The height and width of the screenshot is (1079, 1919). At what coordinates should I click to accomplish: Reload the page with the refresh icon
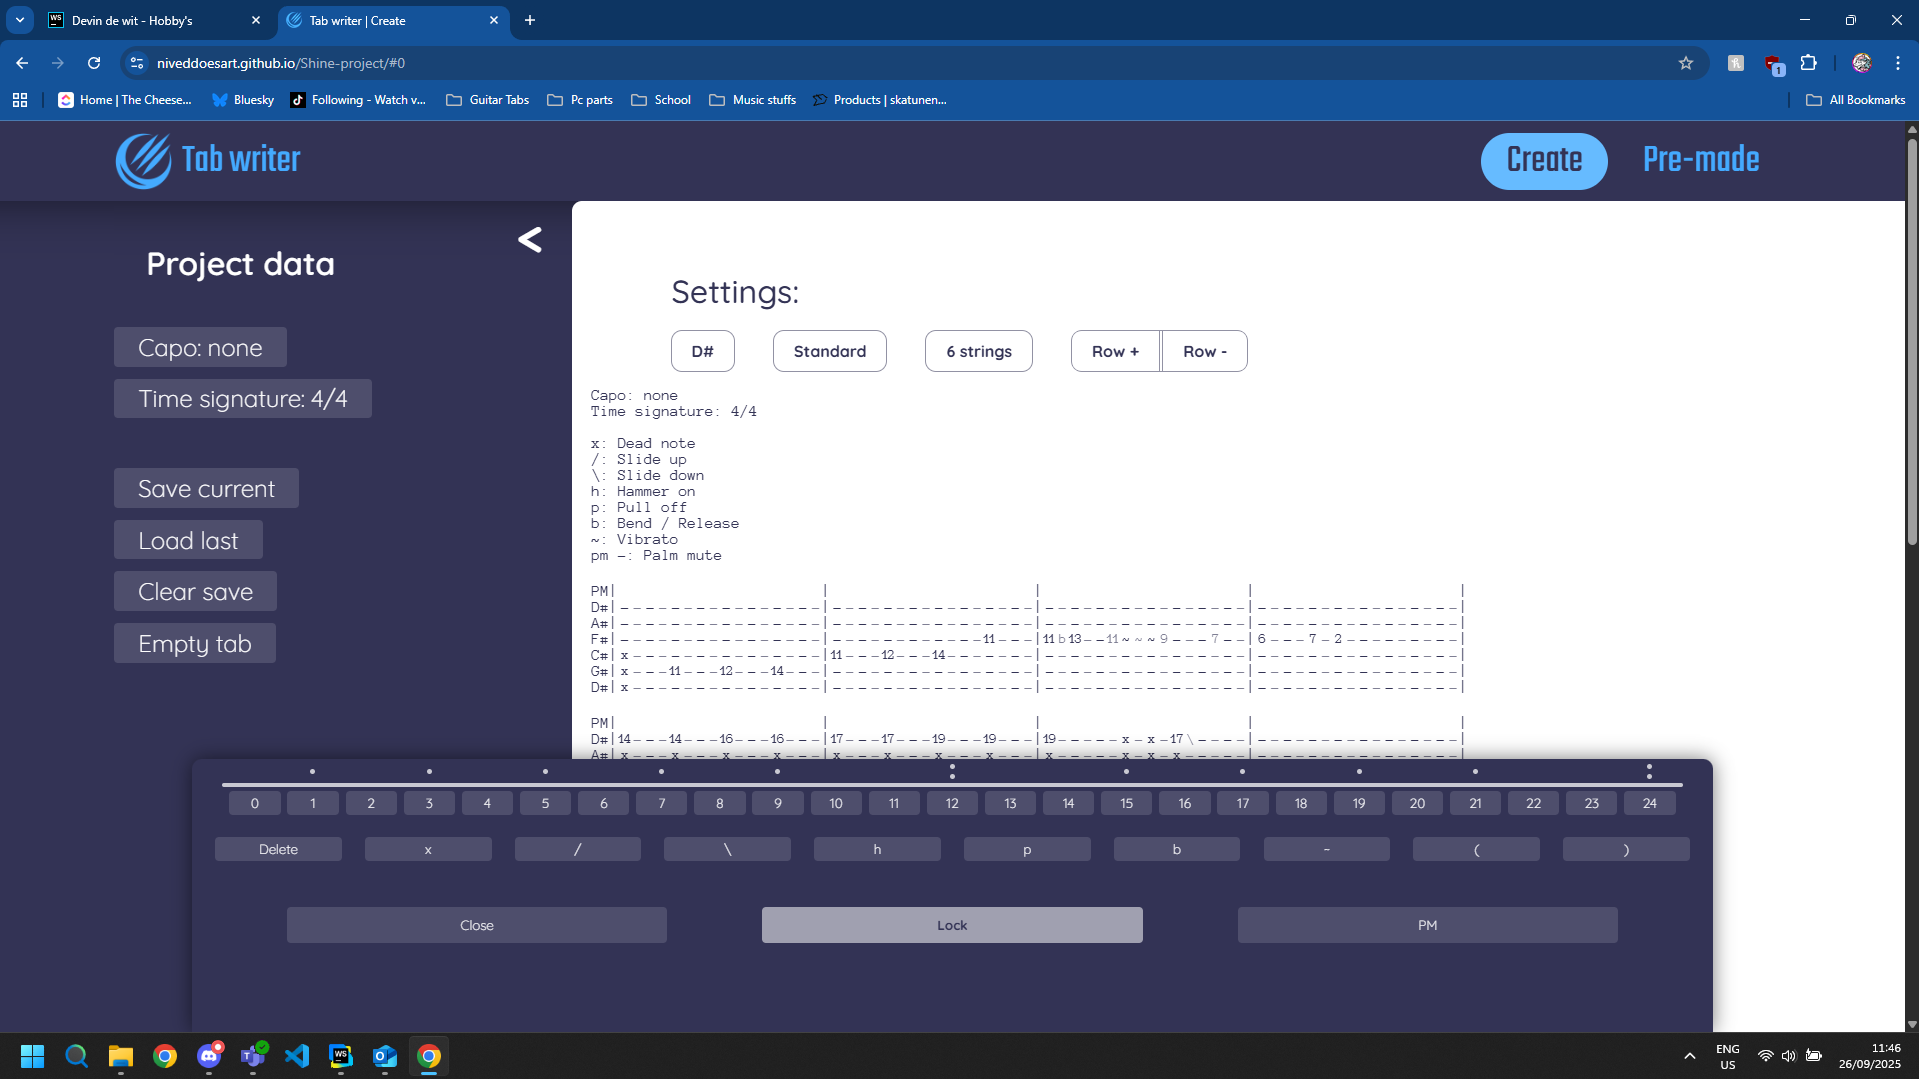coord(94,63)
